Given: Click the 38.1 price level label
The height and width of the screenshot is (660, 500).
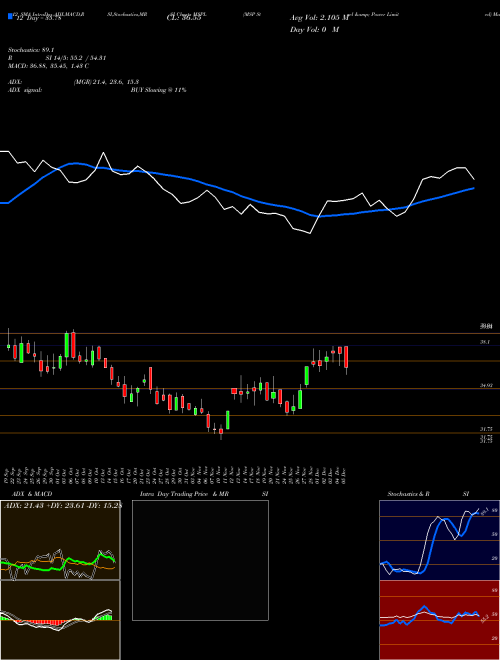Looking at the screenshot, I should point(485,342).
